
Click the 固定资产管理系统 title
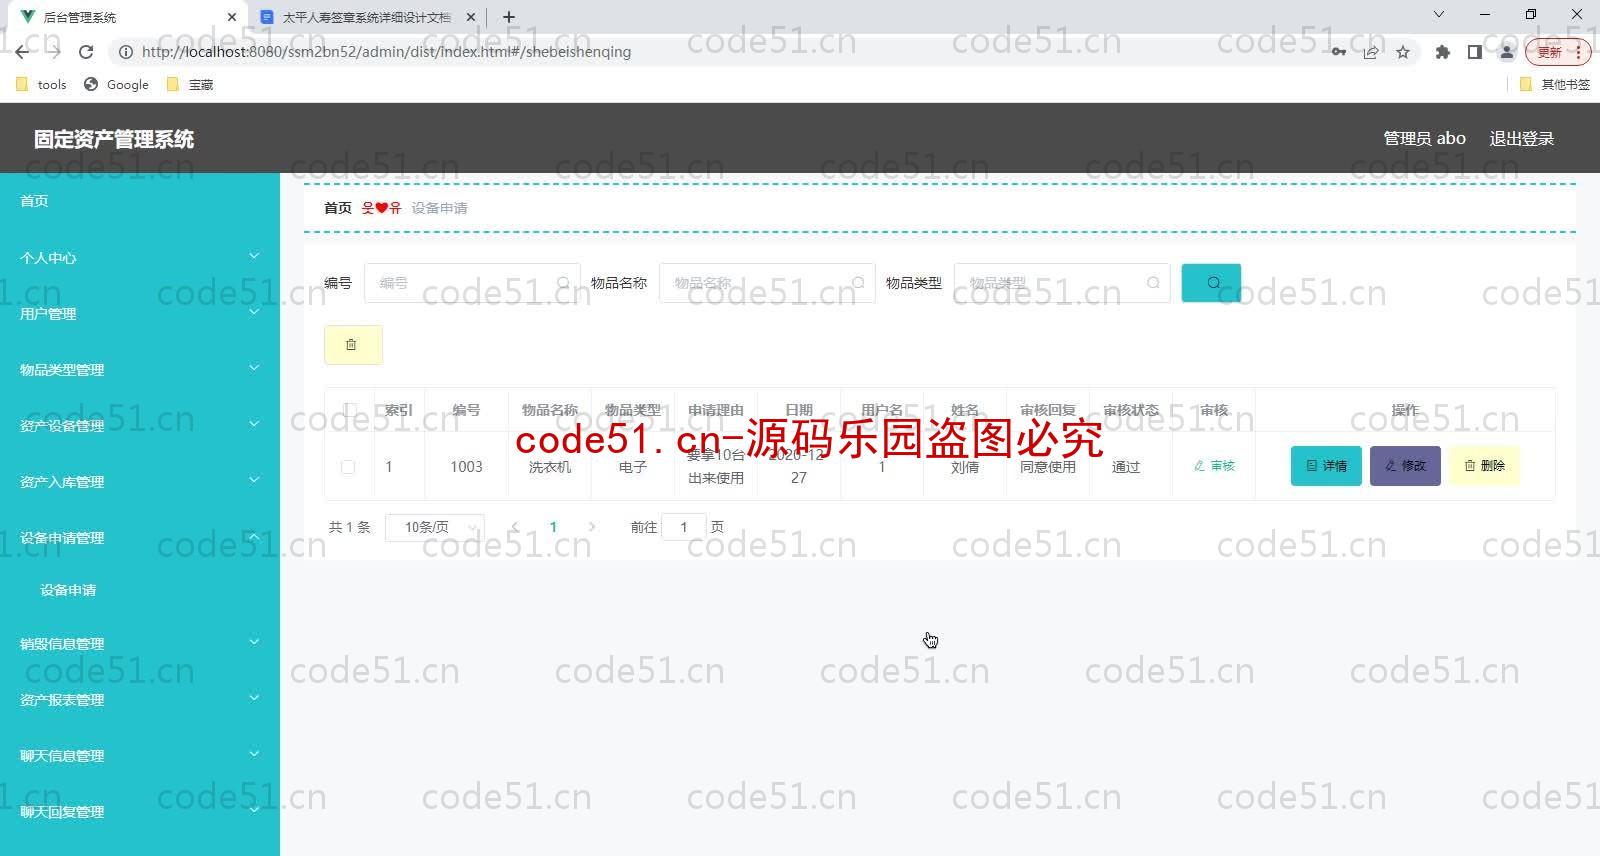[114, 139]
